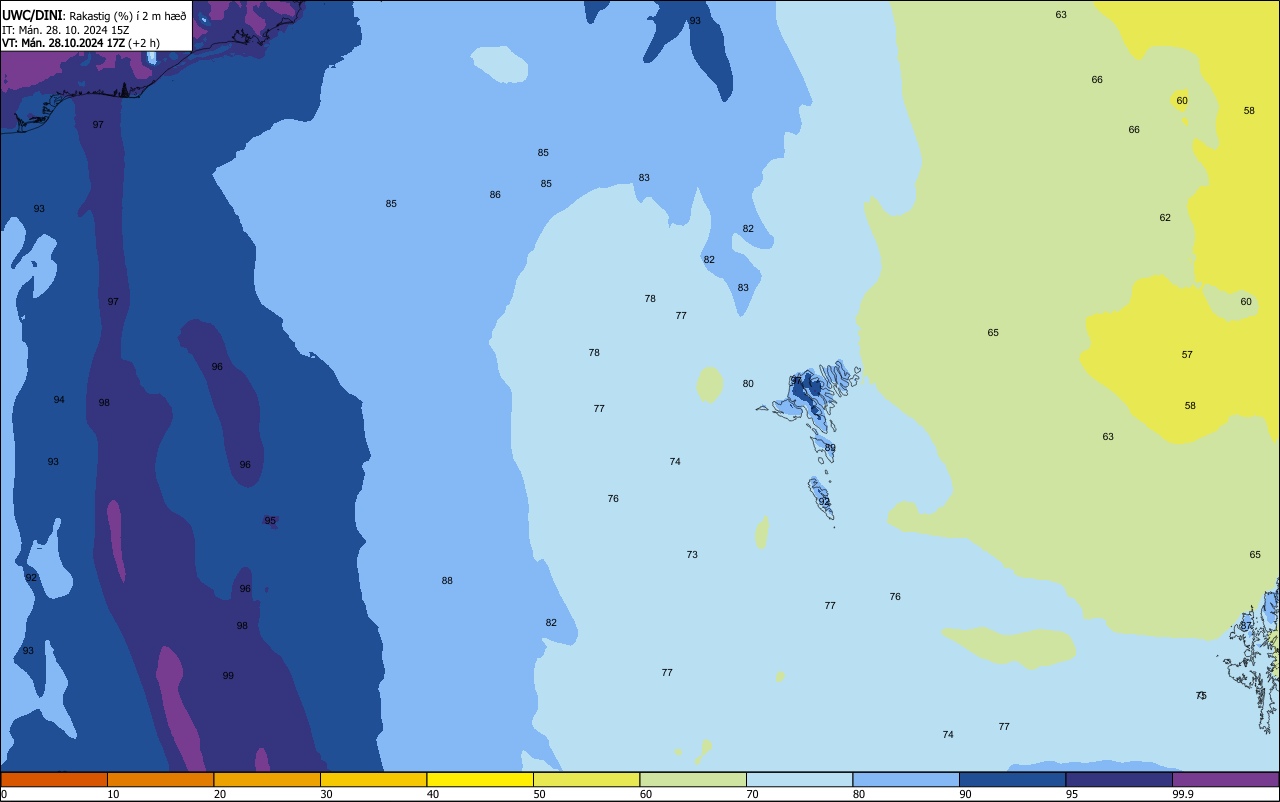The image size is (1280, 802).
Task: Click the 70 legend tick label
Action: [752, 794]
